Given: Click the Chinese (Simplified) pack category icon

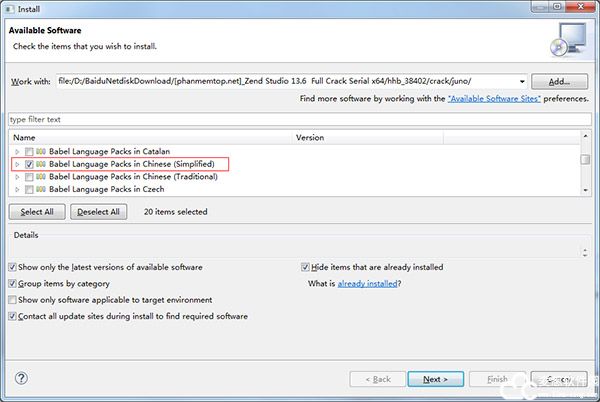Looking at the screenshot, I should [x=42, y=163].
